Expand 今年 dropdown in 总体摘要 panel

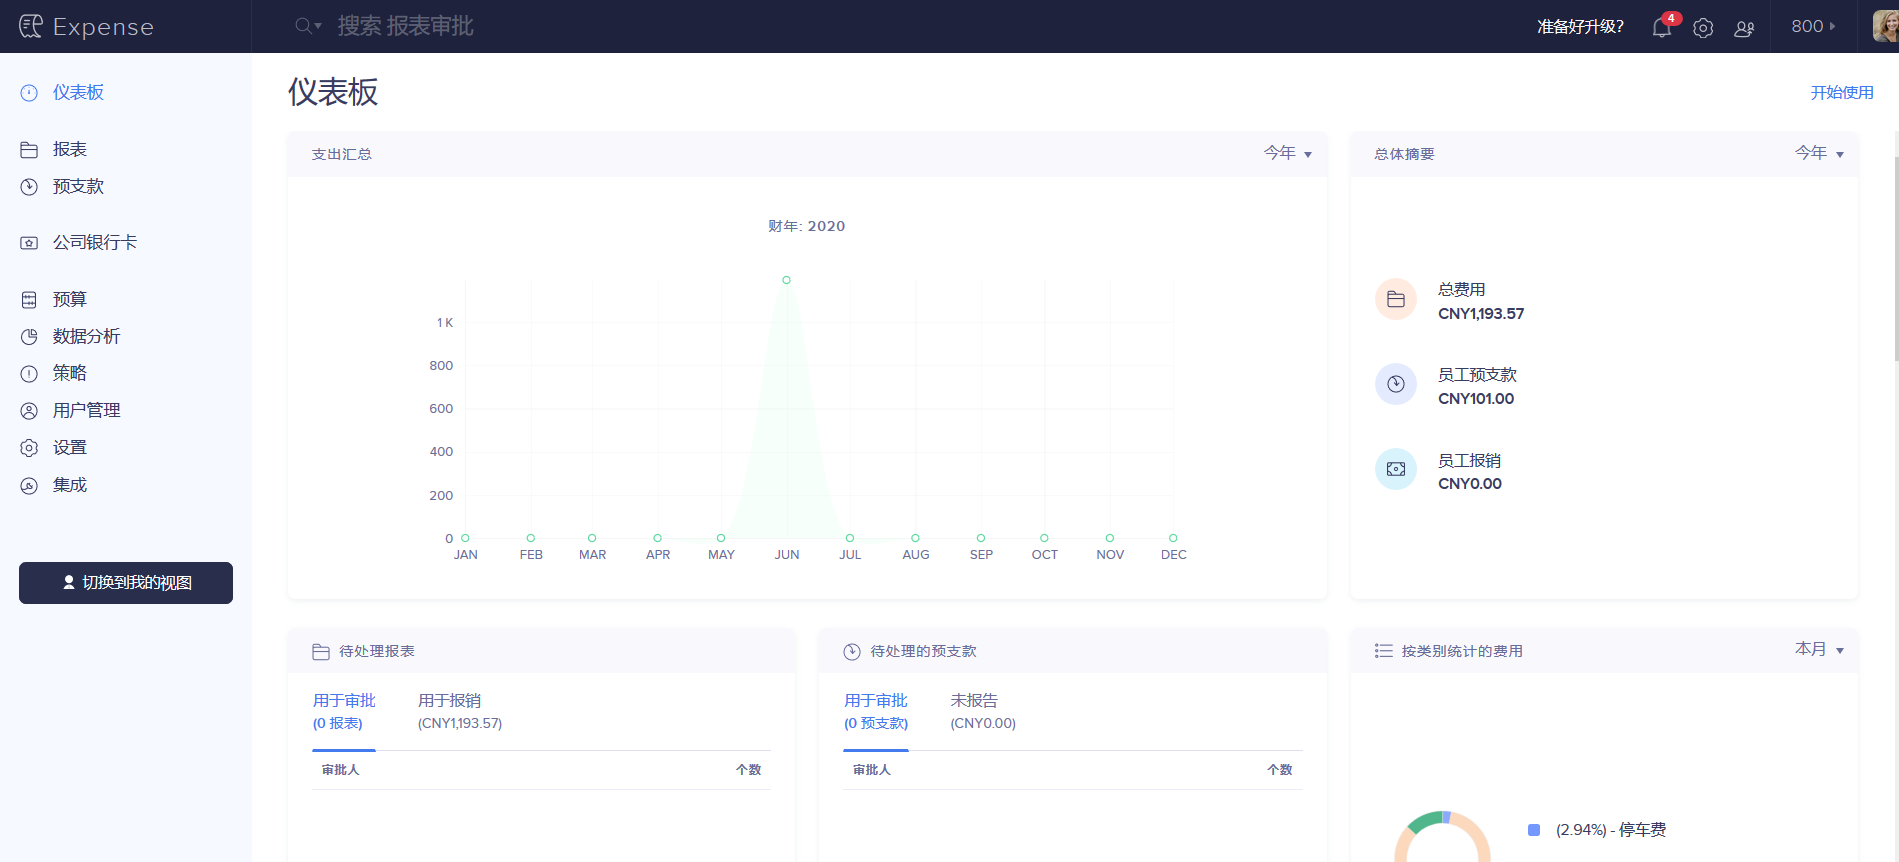tap(1819, 153)
